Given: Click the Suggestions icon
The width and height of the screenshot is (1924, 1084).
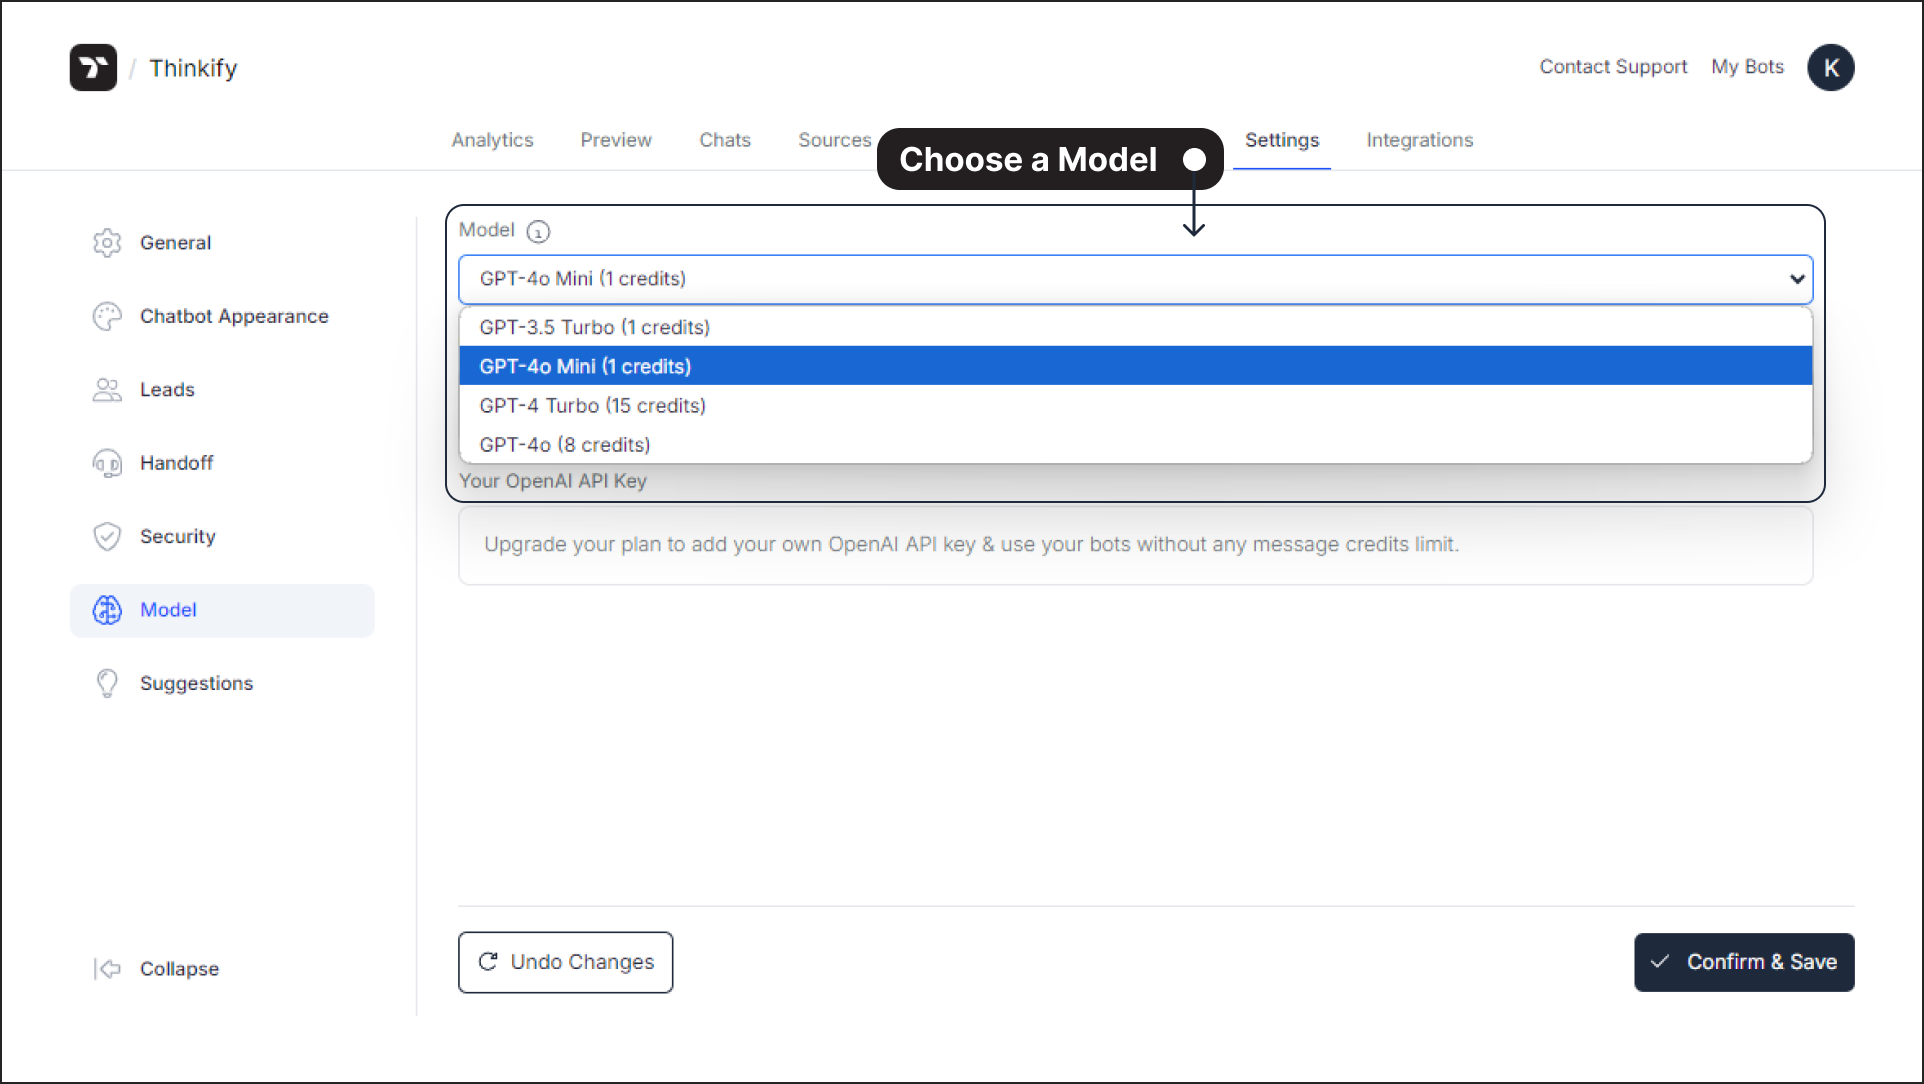Looking at the screenshot, I should (106, 683).
